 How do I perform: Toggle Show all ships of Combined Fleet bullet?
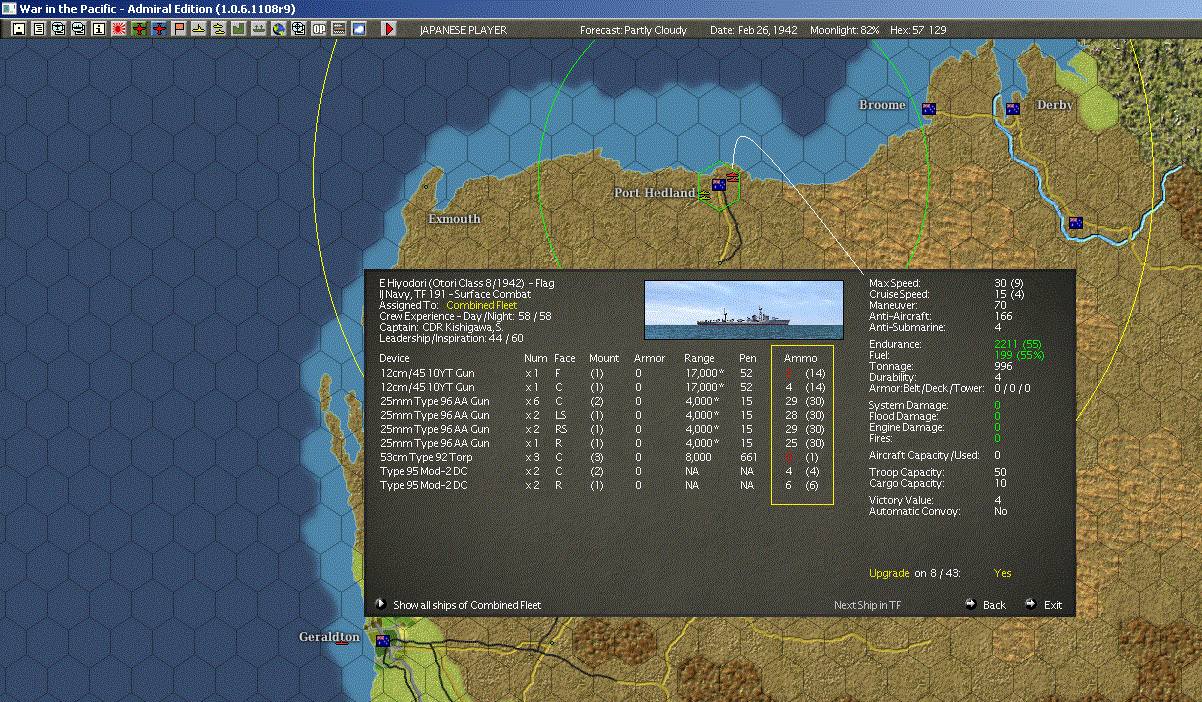click(x=380, y=604)
